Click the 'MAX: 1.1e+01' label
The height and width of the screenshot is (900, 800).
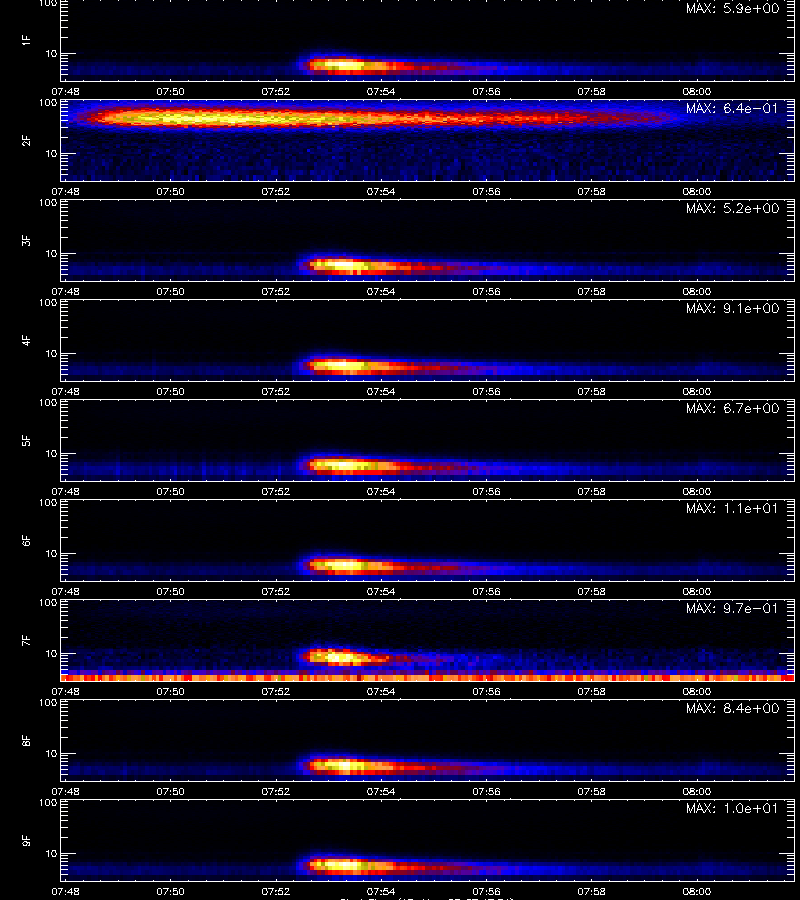(732, 509)
